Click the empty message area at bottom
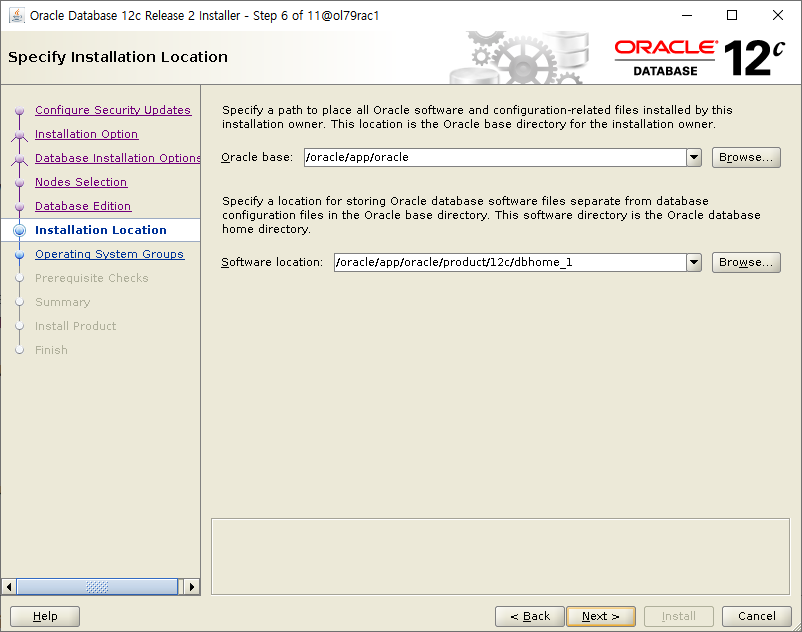This screenshot has width=802, height=632. click(x=500, y=556)
